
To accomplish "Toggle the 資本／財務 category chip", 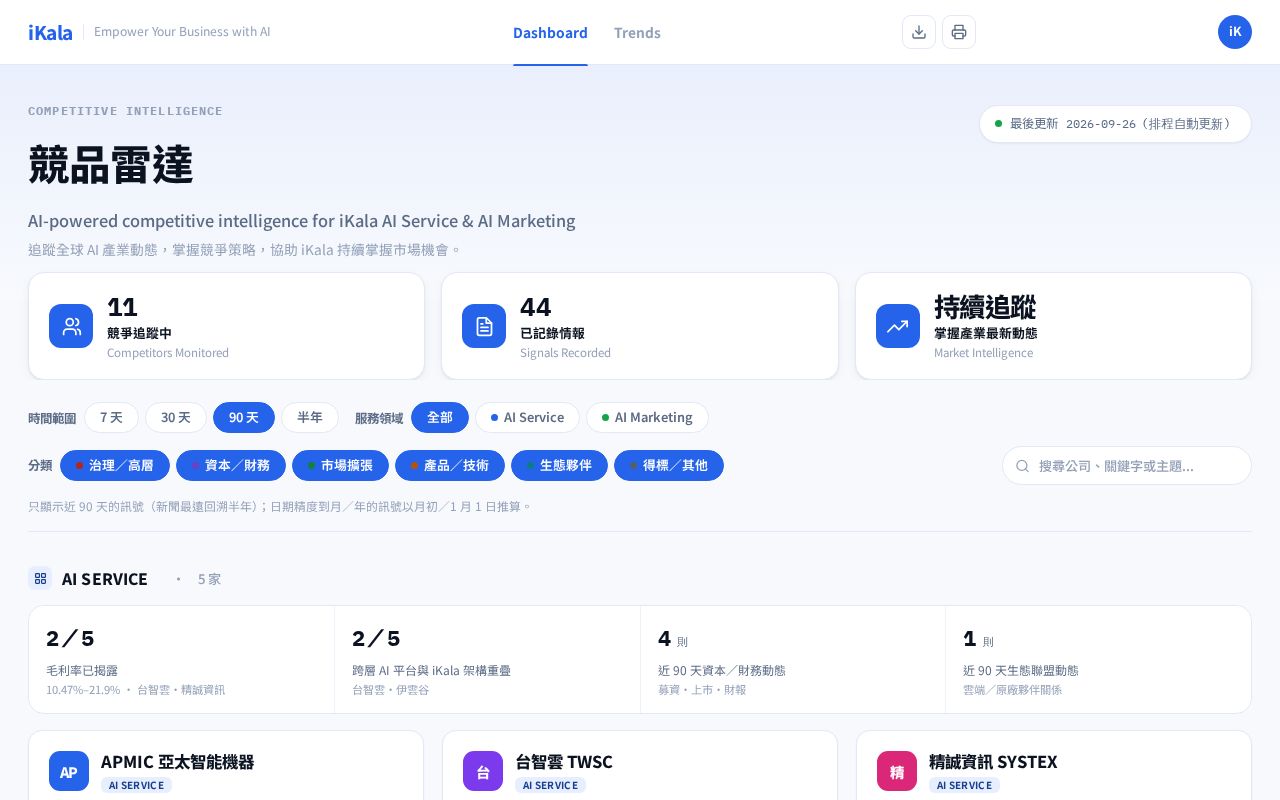I will click(x=231, y=465).
